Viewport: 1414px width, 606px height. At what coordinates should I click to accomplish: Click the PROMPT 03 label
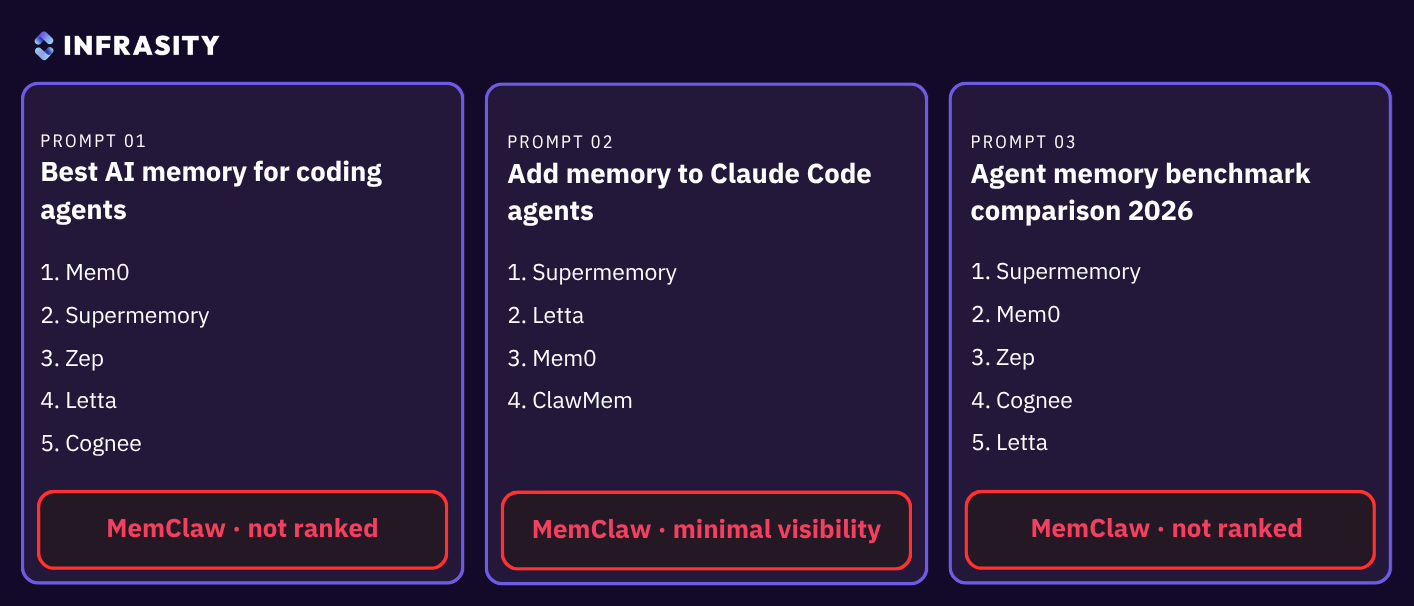[1024, 142]
